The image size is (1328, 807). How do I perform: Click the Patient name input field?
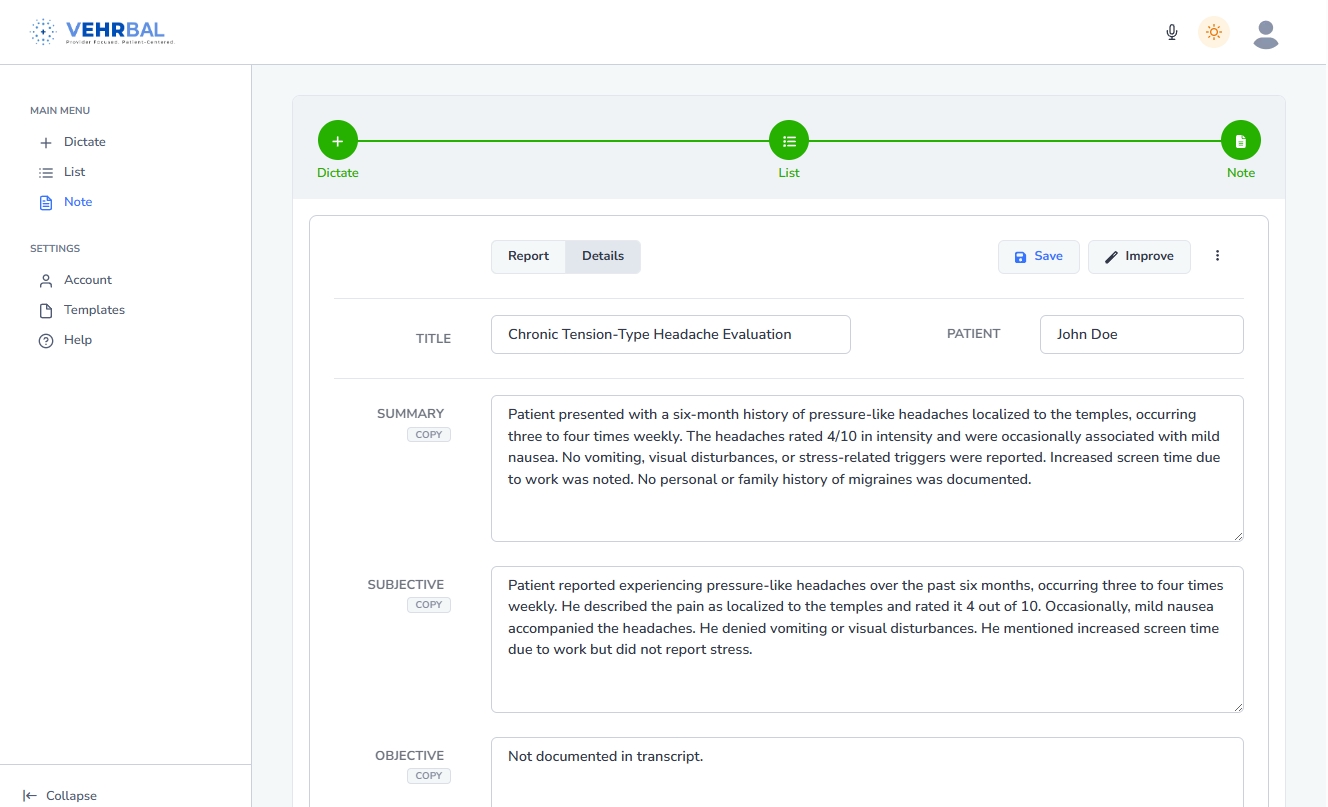(1141, 335)
